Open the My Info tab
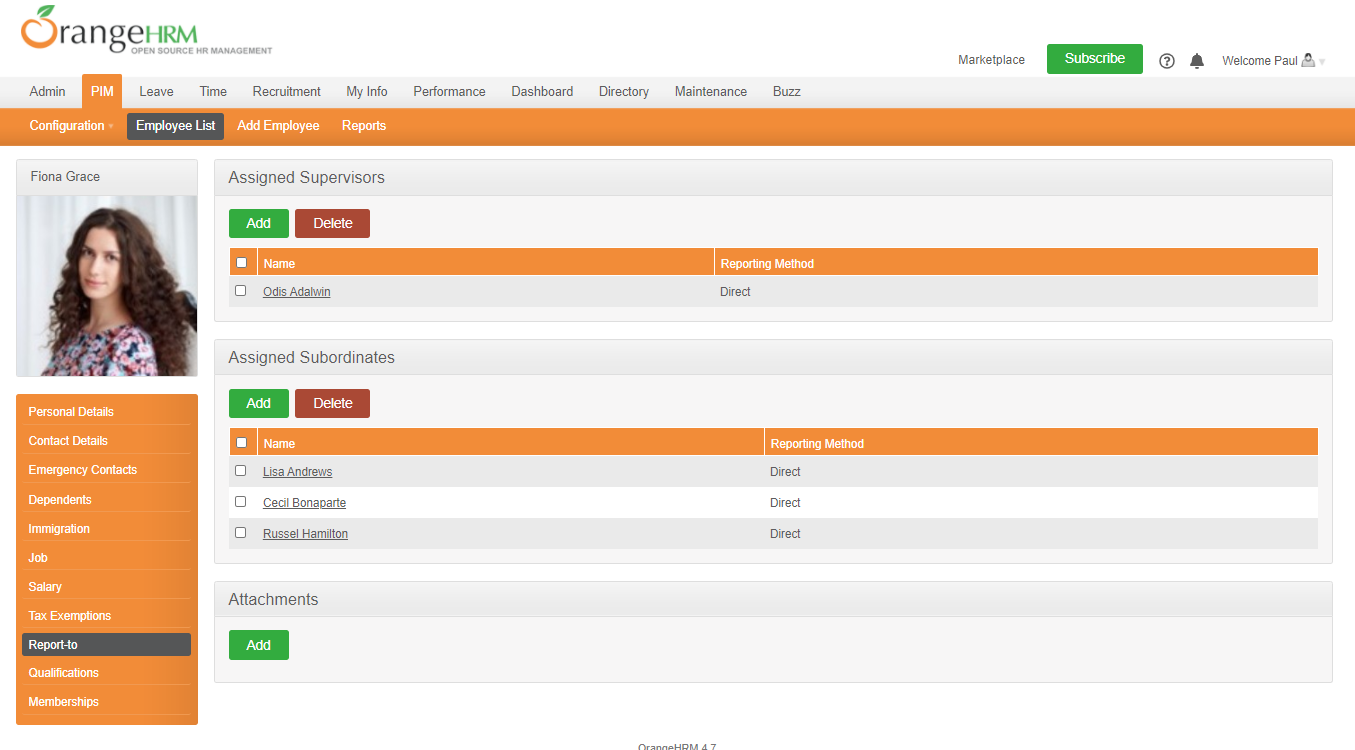The width and height of the screenshot is (1355, 750). click(x=367, y=91)
